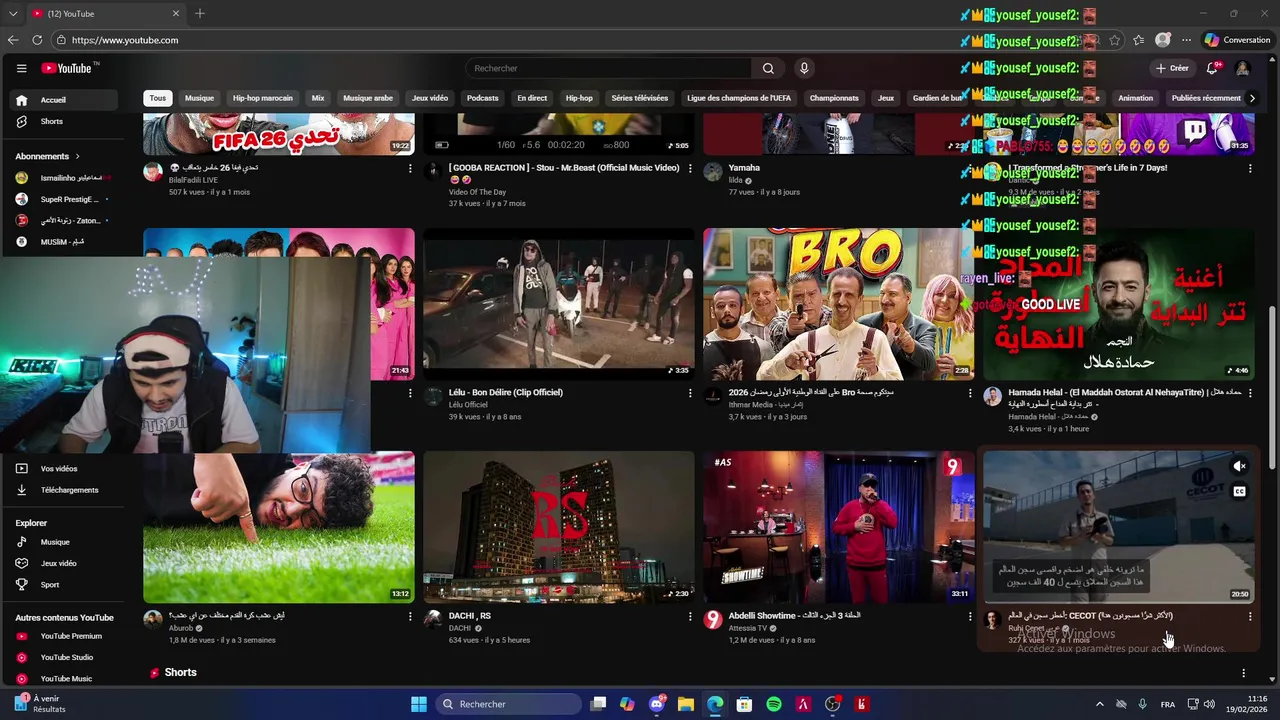Screen dimensions: 1280x720
Task: Go to Accueil in the sidebar
Action: 62,100
